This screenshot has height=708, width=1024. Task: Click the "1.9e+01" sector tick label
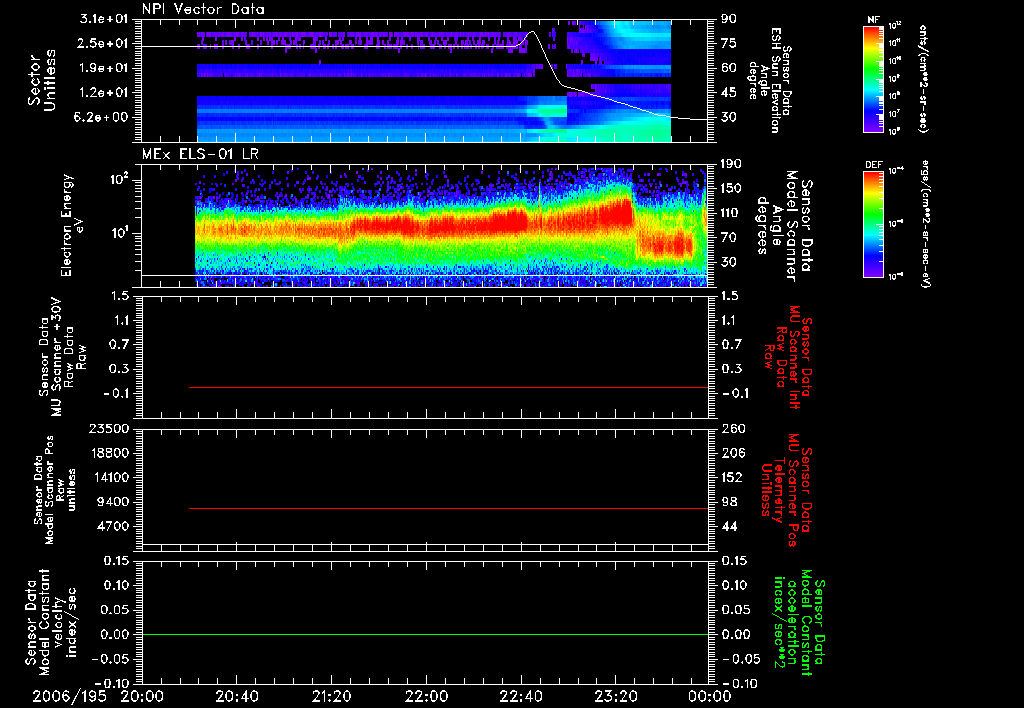click(x=102, y=68)
